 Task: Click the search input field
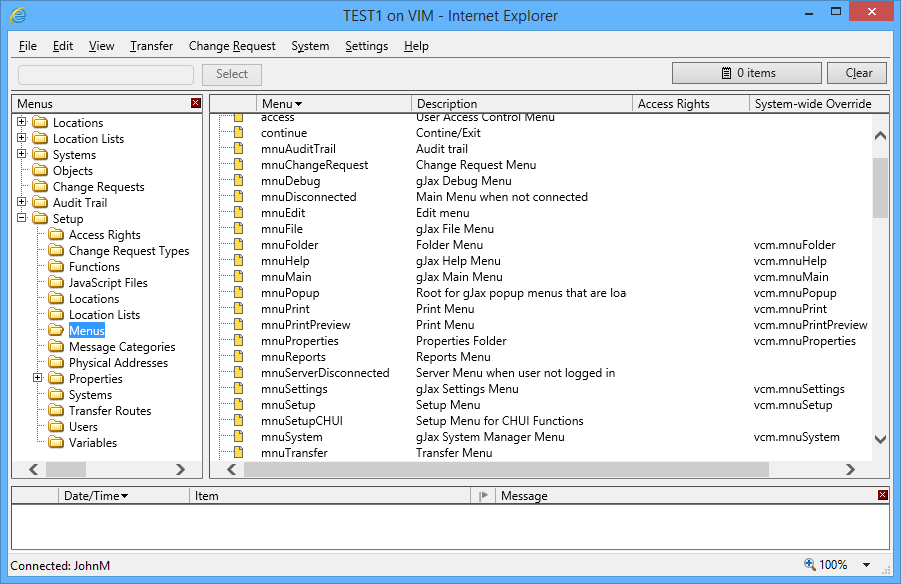pyautogui.click(x=106, y=74)
